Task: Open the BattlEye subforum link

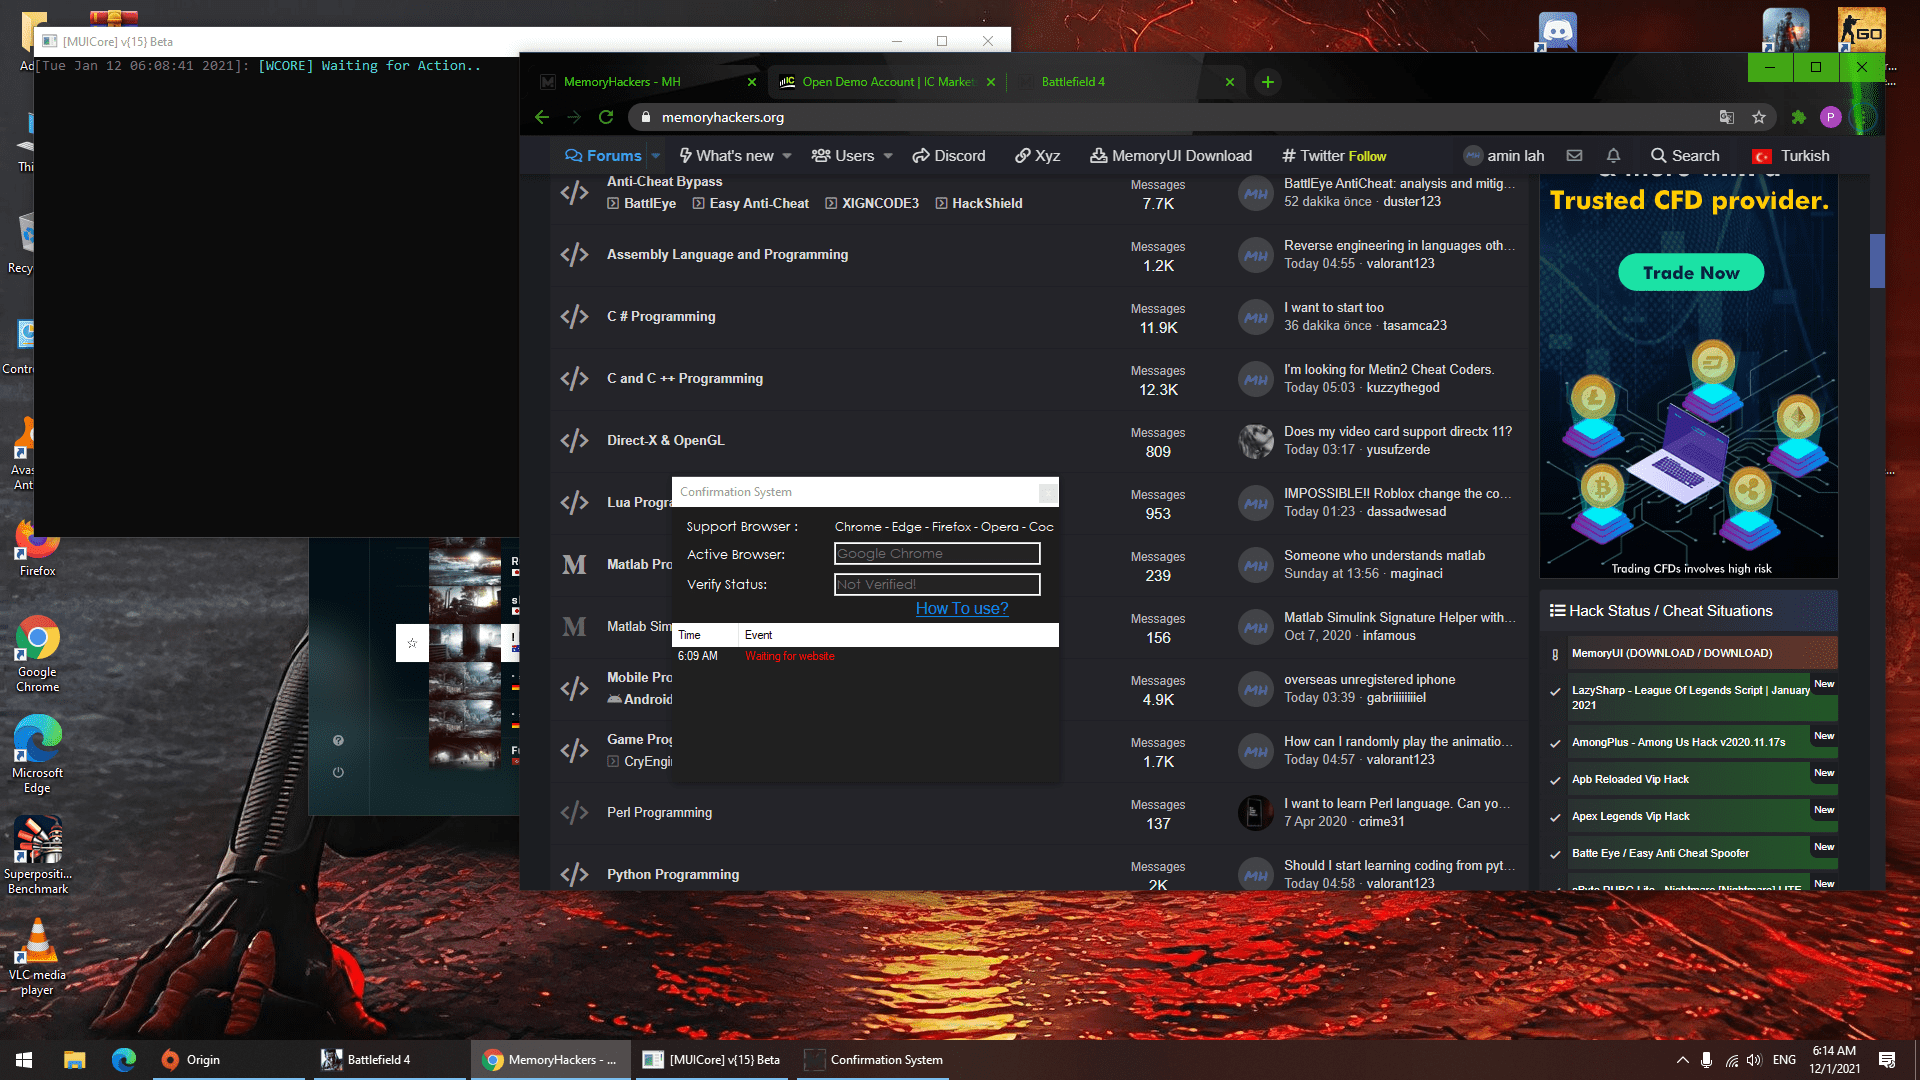Action: click(641, 203)
